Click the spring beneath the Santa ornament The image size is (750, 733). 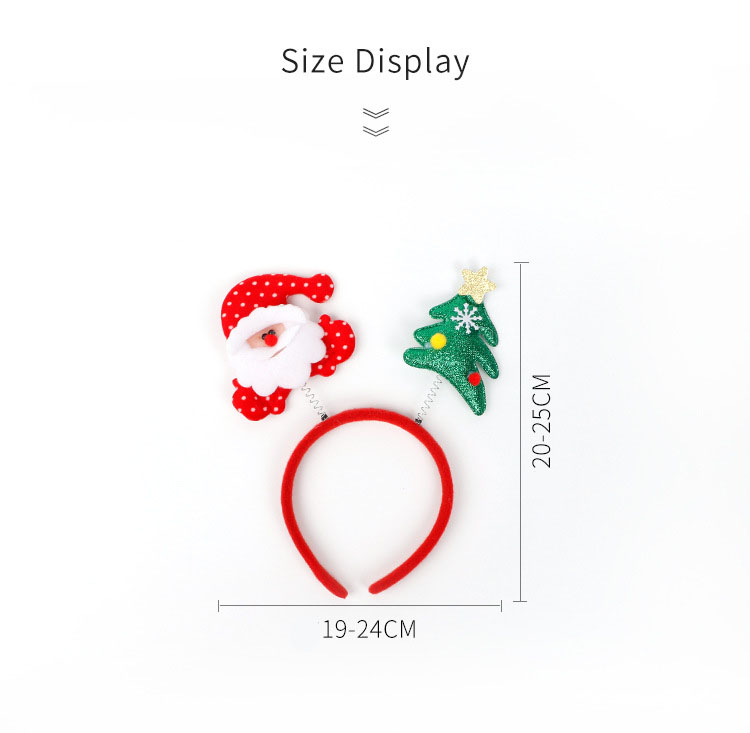[x=315, y=402]
